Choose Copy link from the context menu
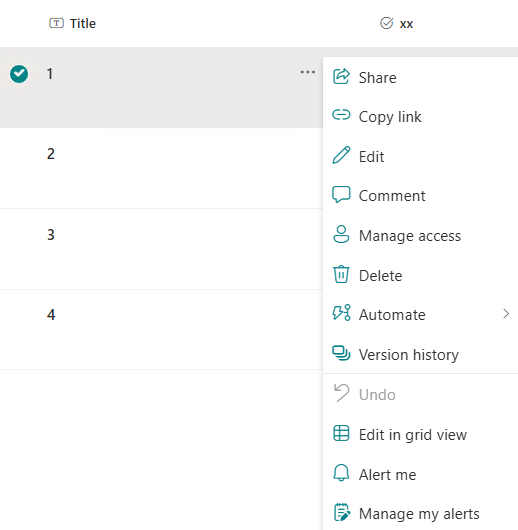Screen dimensions: 518x530 (420, 117)
